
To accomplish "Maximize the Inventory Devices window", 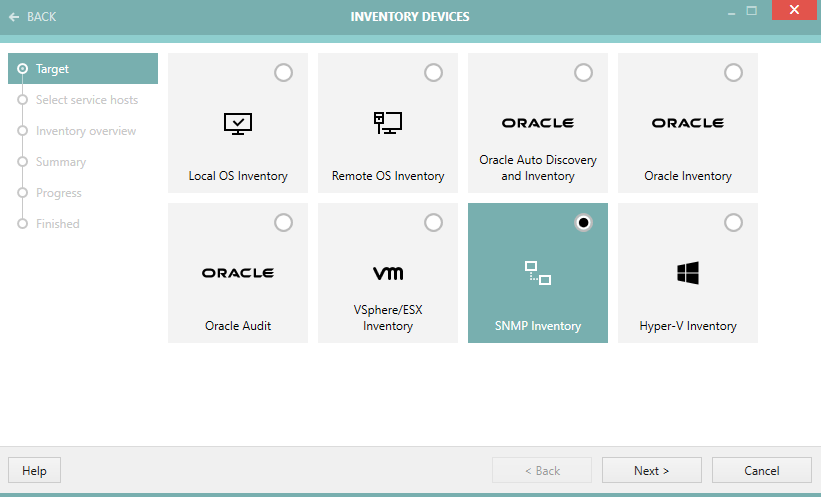I will (x=752, y=10).
